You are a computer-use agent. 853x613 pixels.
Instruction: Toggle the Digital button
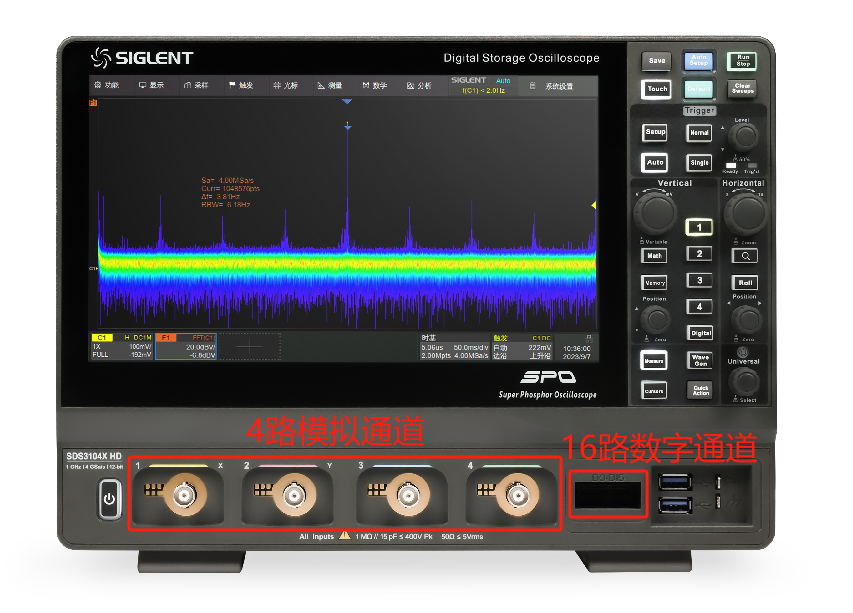click(701, 333)
